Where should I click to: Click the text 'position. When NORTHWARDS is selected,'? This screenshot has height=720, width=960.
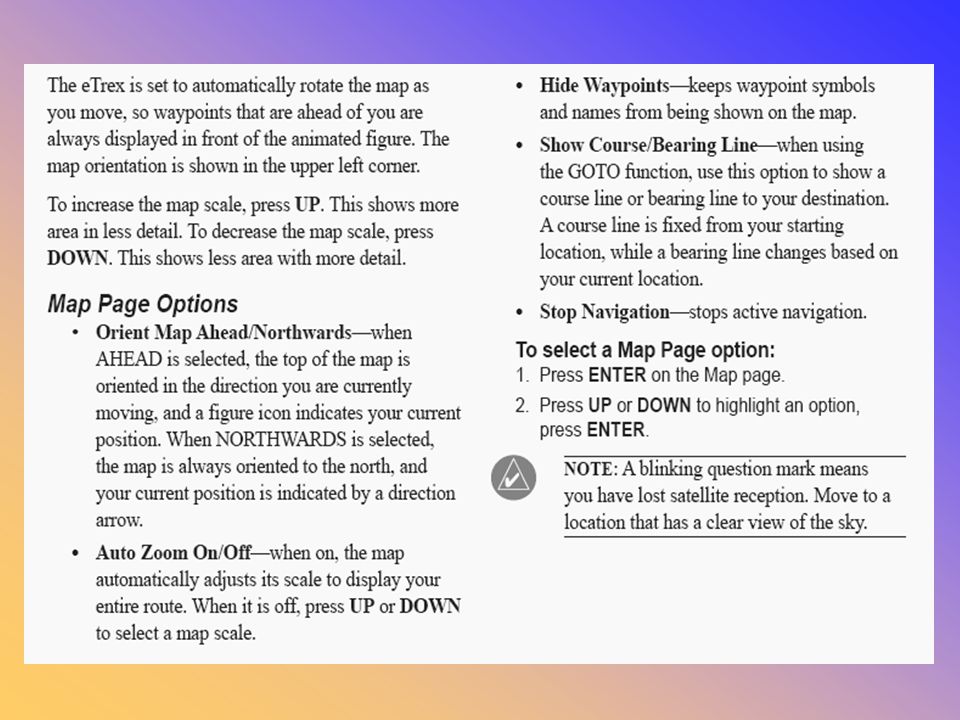[264, 440]
